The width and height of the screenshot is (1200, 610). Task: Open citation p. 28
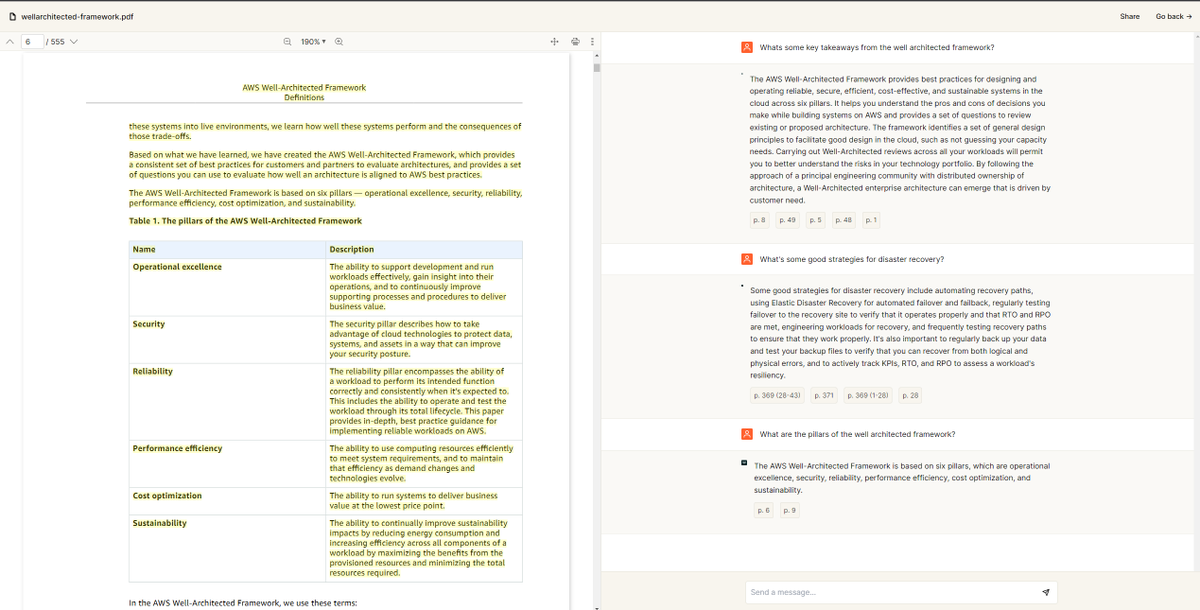click(x=910, y=396)
